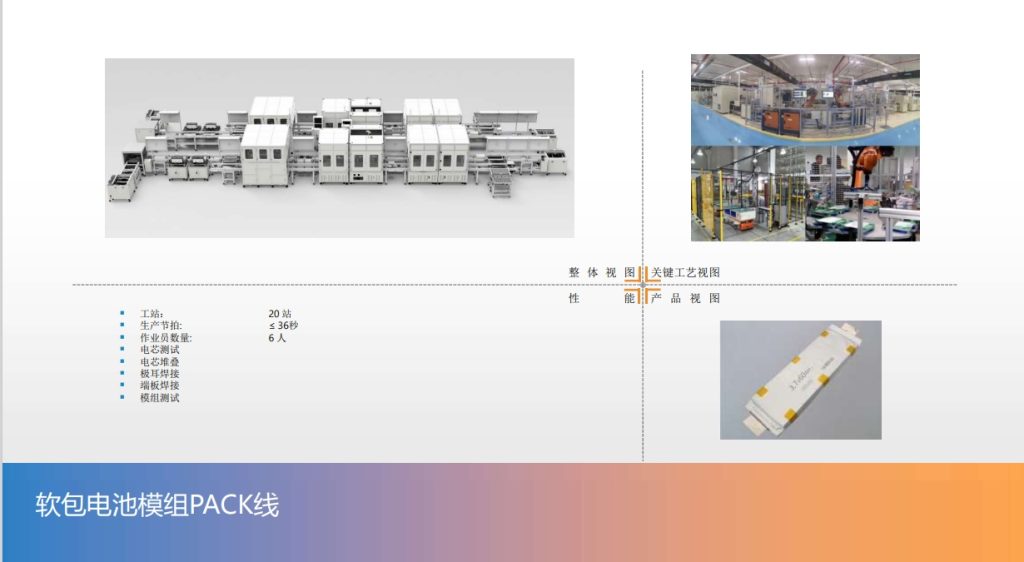Click the pouch battery cell product photo
Screen dimensions: 1024x562
click(801, 380)
